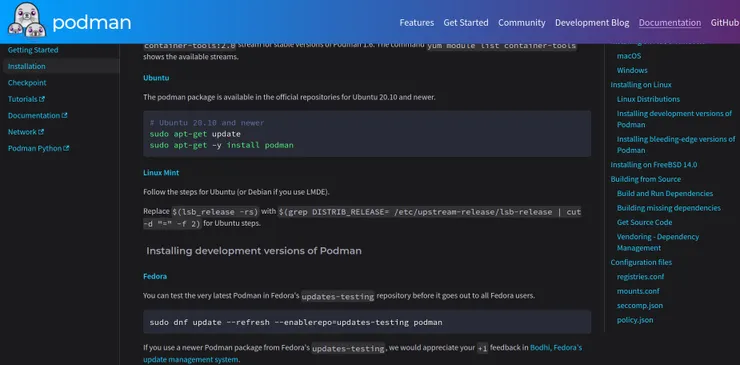
Task: Jump to Build and Run Dependencies
Action: point(664,194)
